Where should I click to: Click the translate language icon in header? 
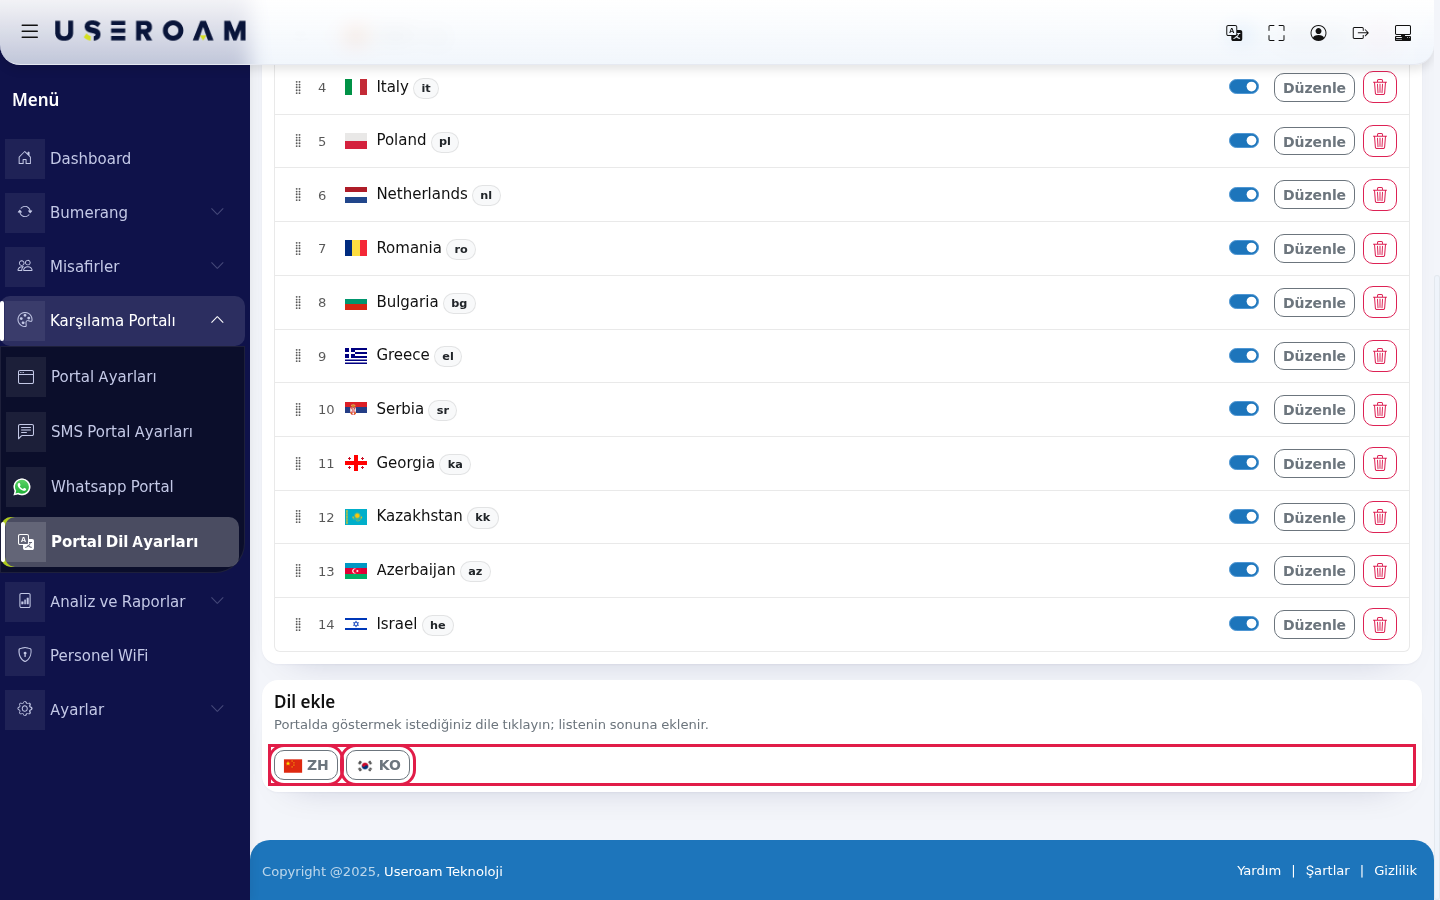coord(1234,33)
